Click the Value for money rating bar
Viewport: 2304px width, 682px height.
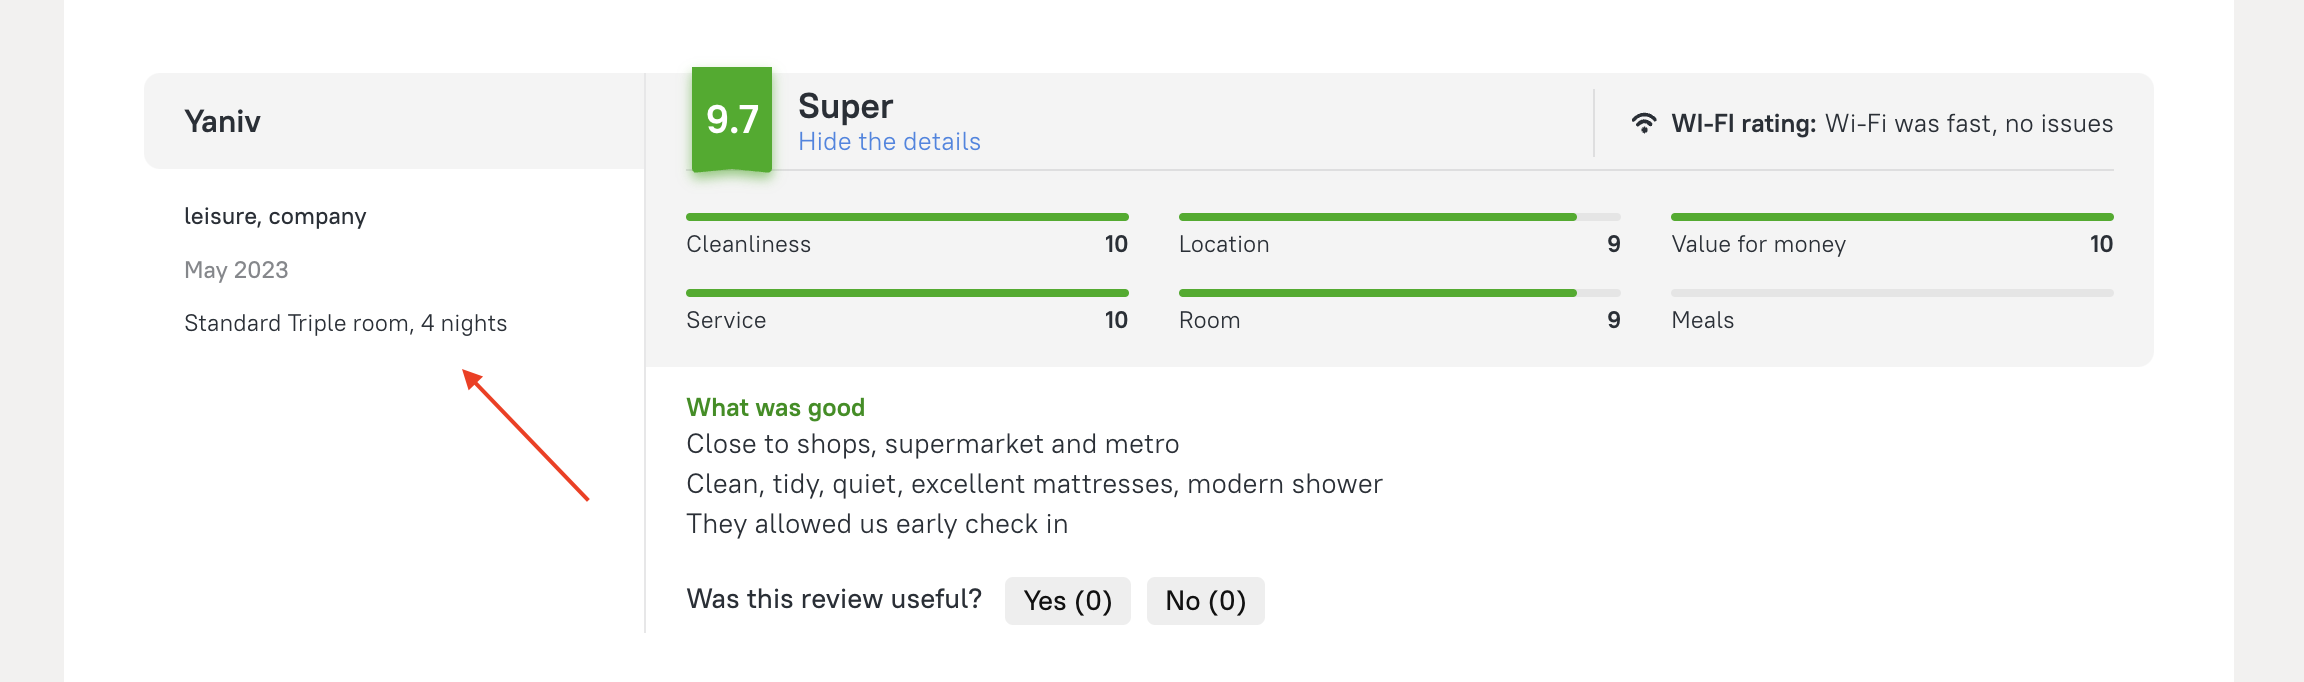(1892, 217)
